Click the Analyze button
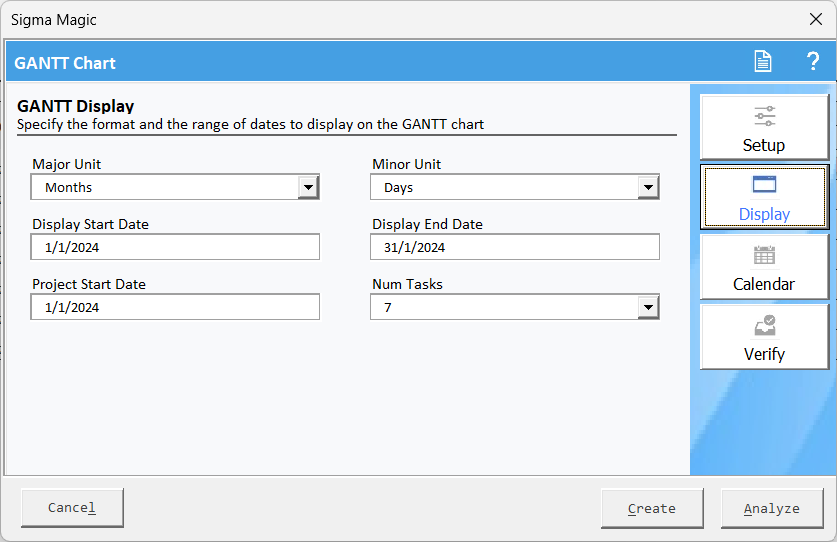 [x=772, y=508]
